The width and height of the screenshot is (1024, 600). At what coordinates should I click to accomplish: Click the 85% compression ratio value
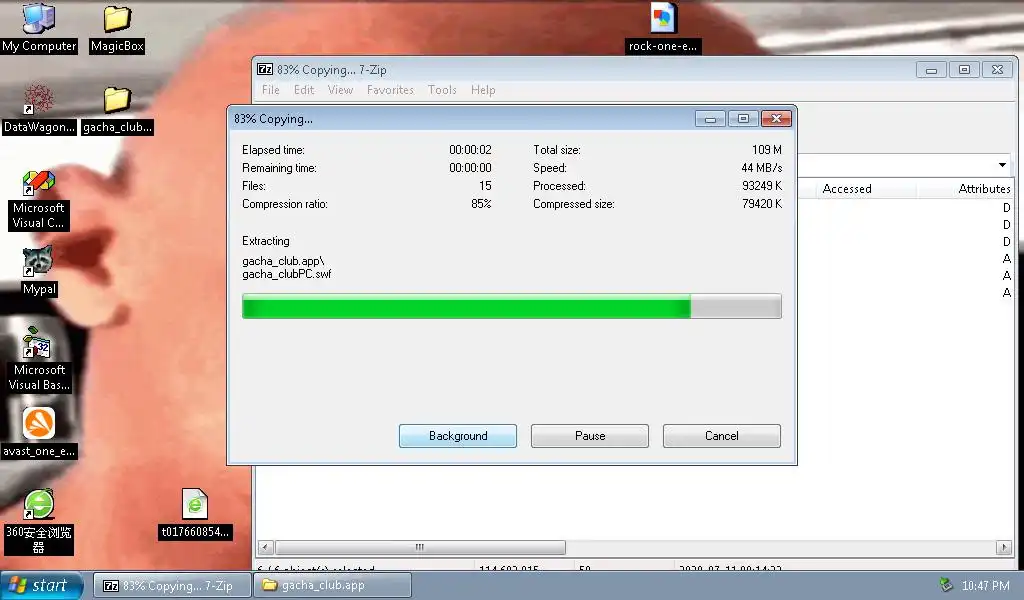481,204
